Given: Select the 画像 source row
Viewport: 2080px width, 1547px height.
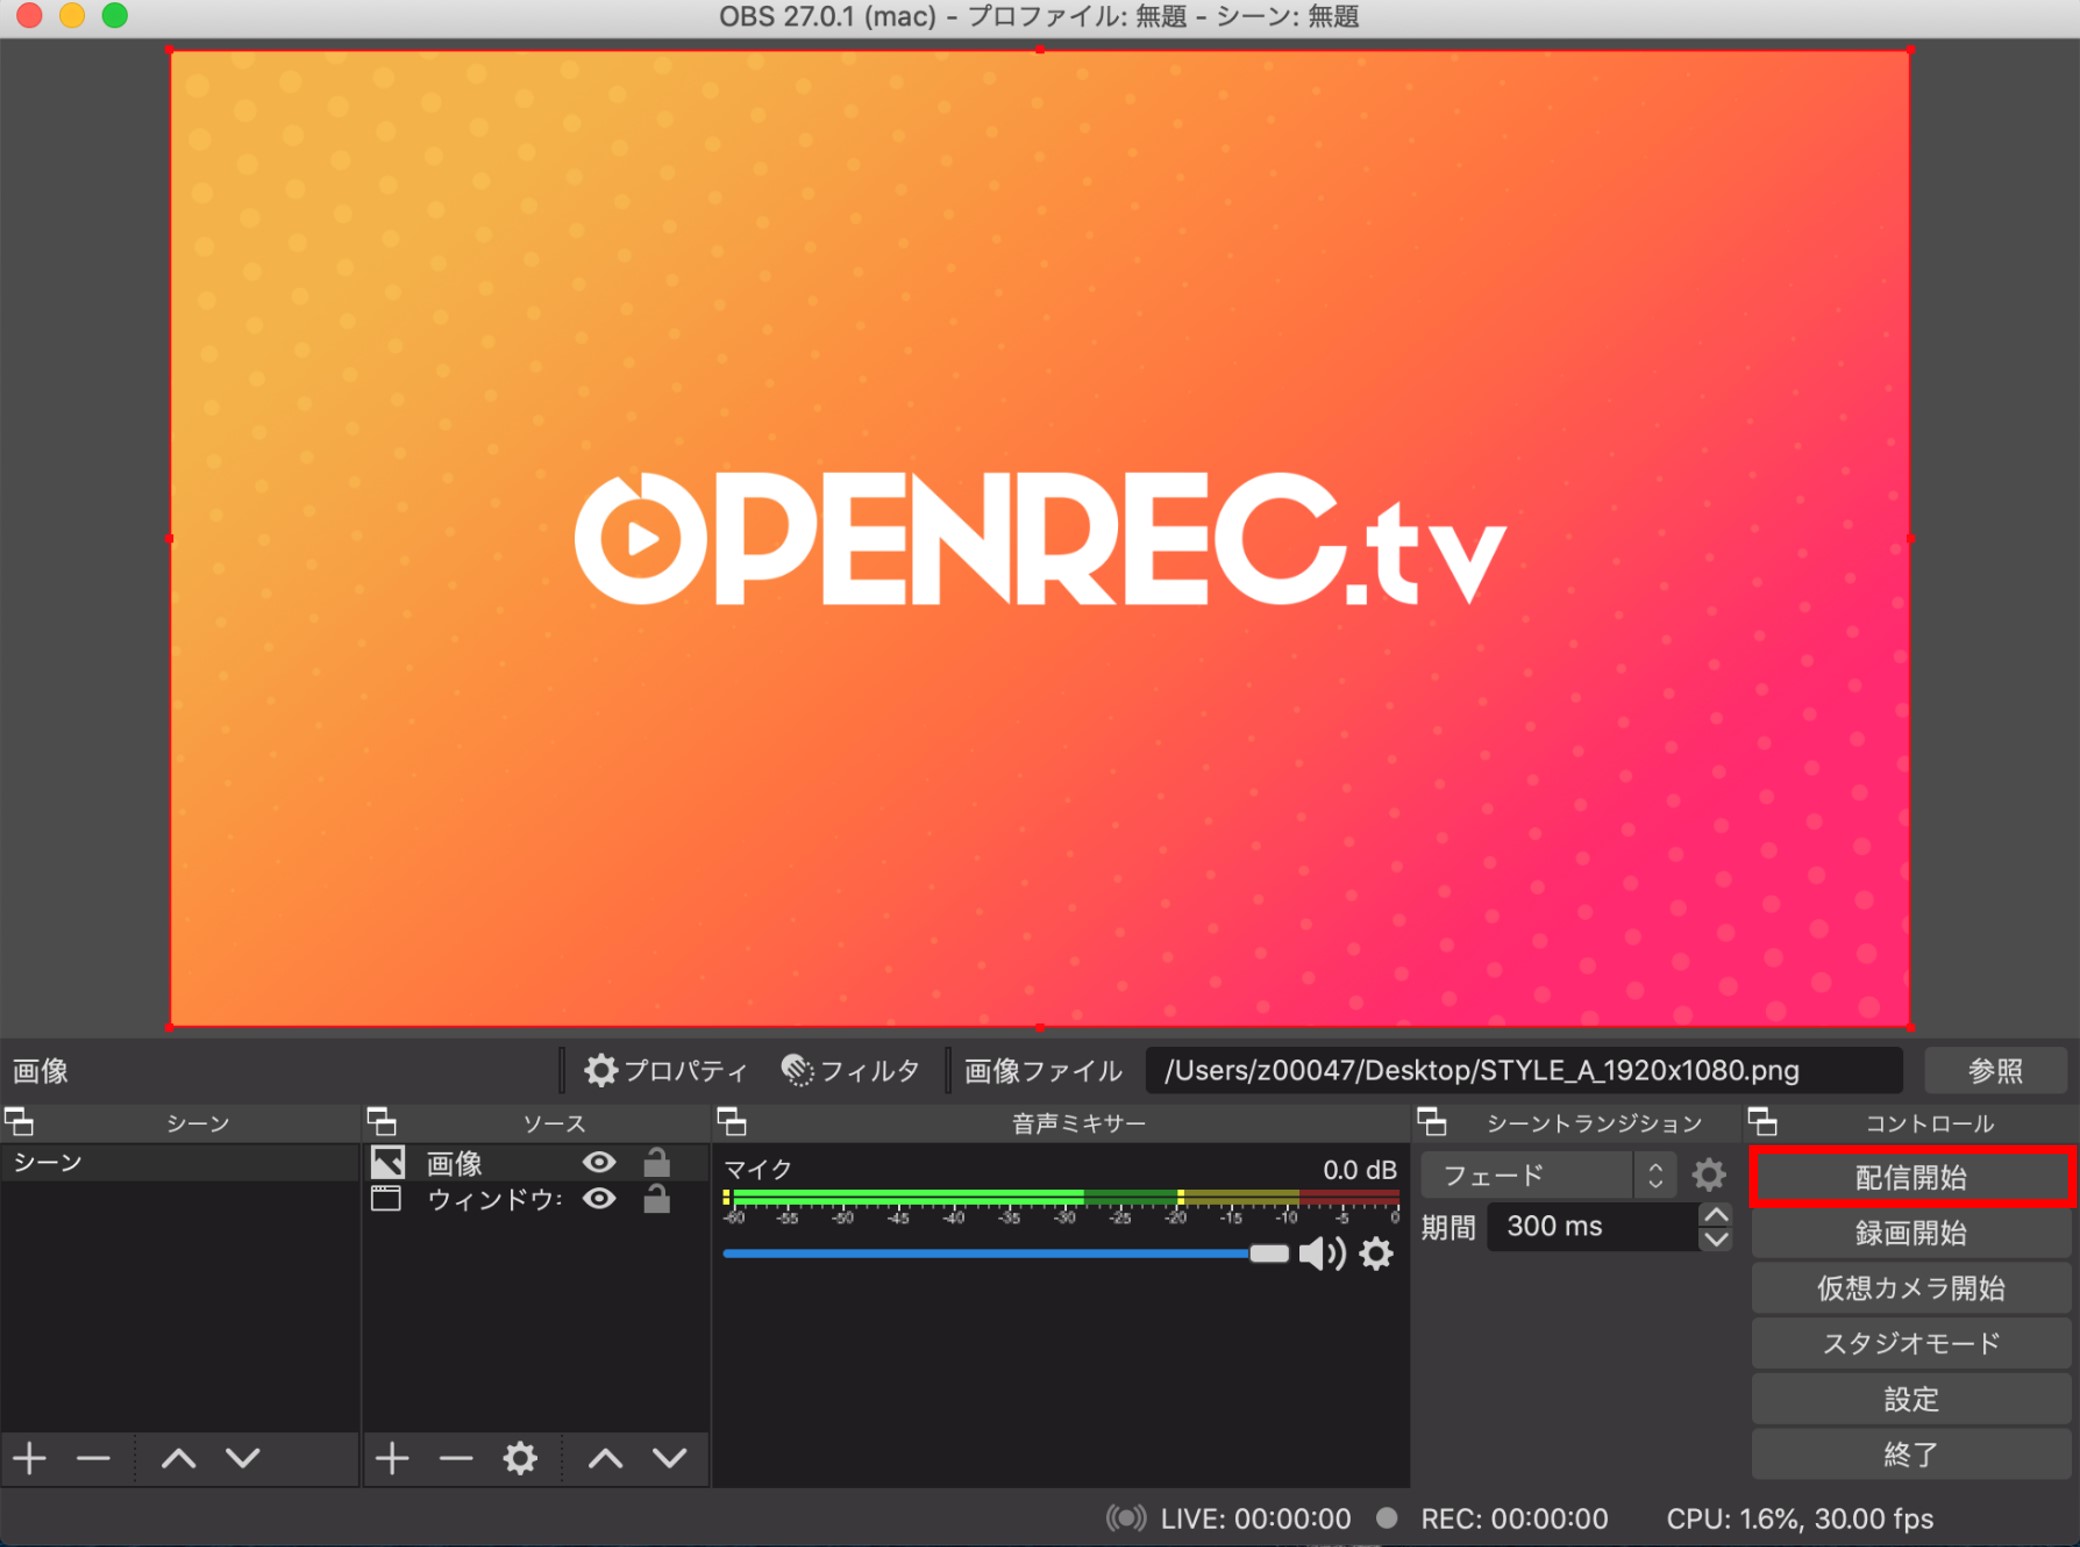Looking at the screenshot, I should coord(535,1162).
